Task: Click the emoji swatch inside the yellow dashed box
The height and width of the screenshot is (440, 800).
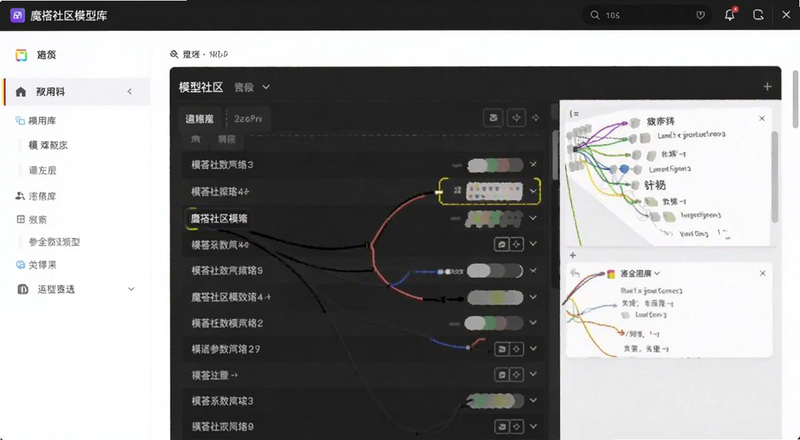Action: click(494, 191)
